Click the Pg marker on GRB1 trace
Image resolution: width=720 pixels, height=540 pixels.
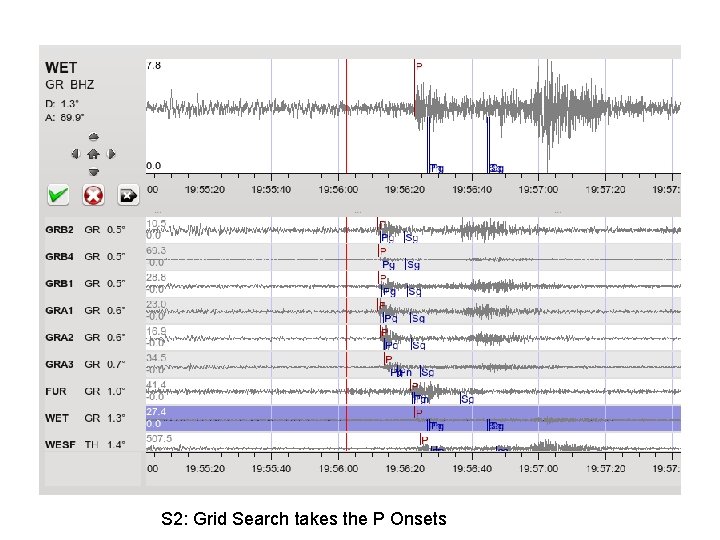point(388,292)
